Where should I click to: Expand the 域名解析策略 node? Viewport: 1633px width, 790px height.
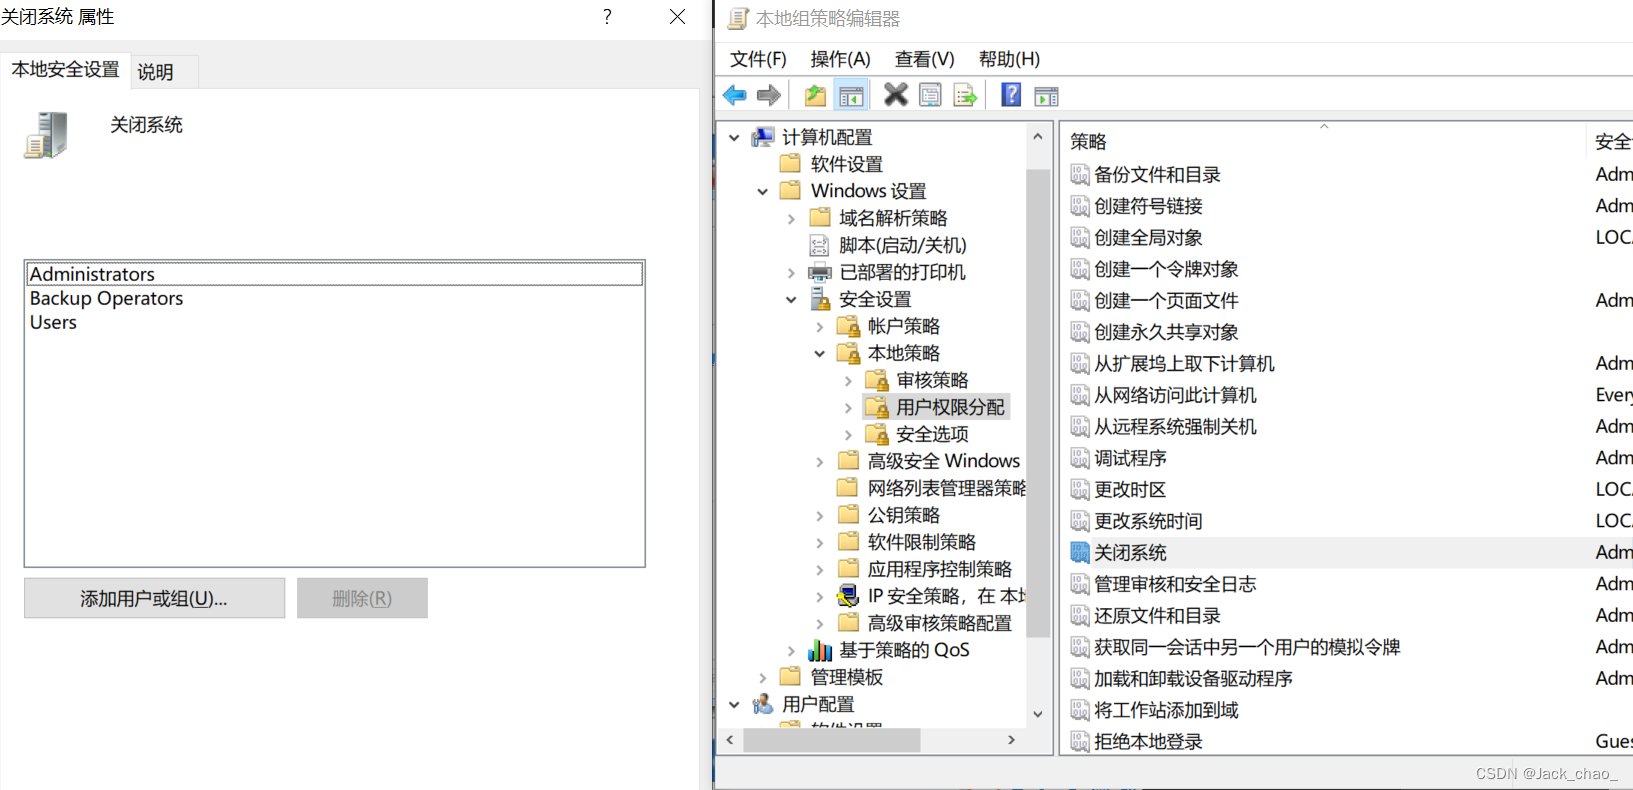click(x=791, y=218)
